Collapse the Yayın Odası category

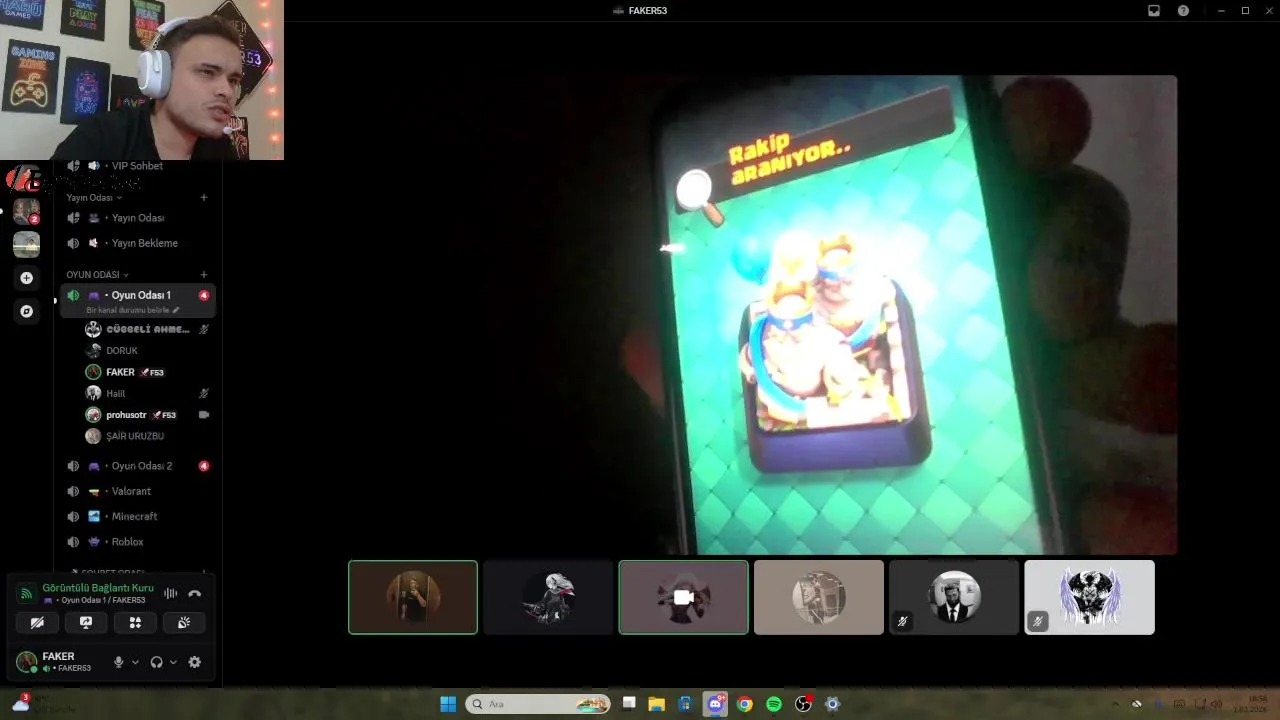(94, 197)
